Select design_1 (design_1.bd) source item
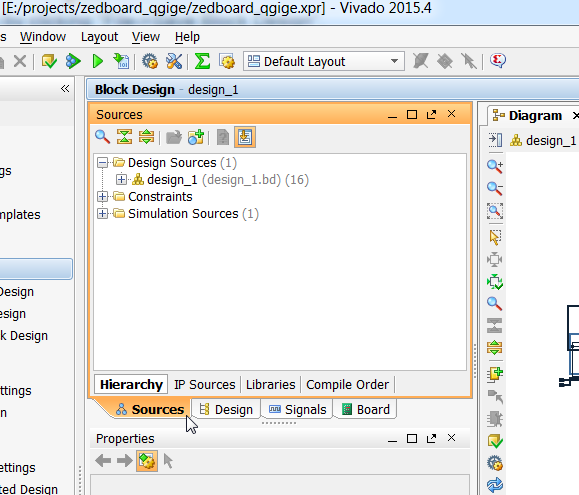Viewport: 579px width, 495px height. pos(220,180)
